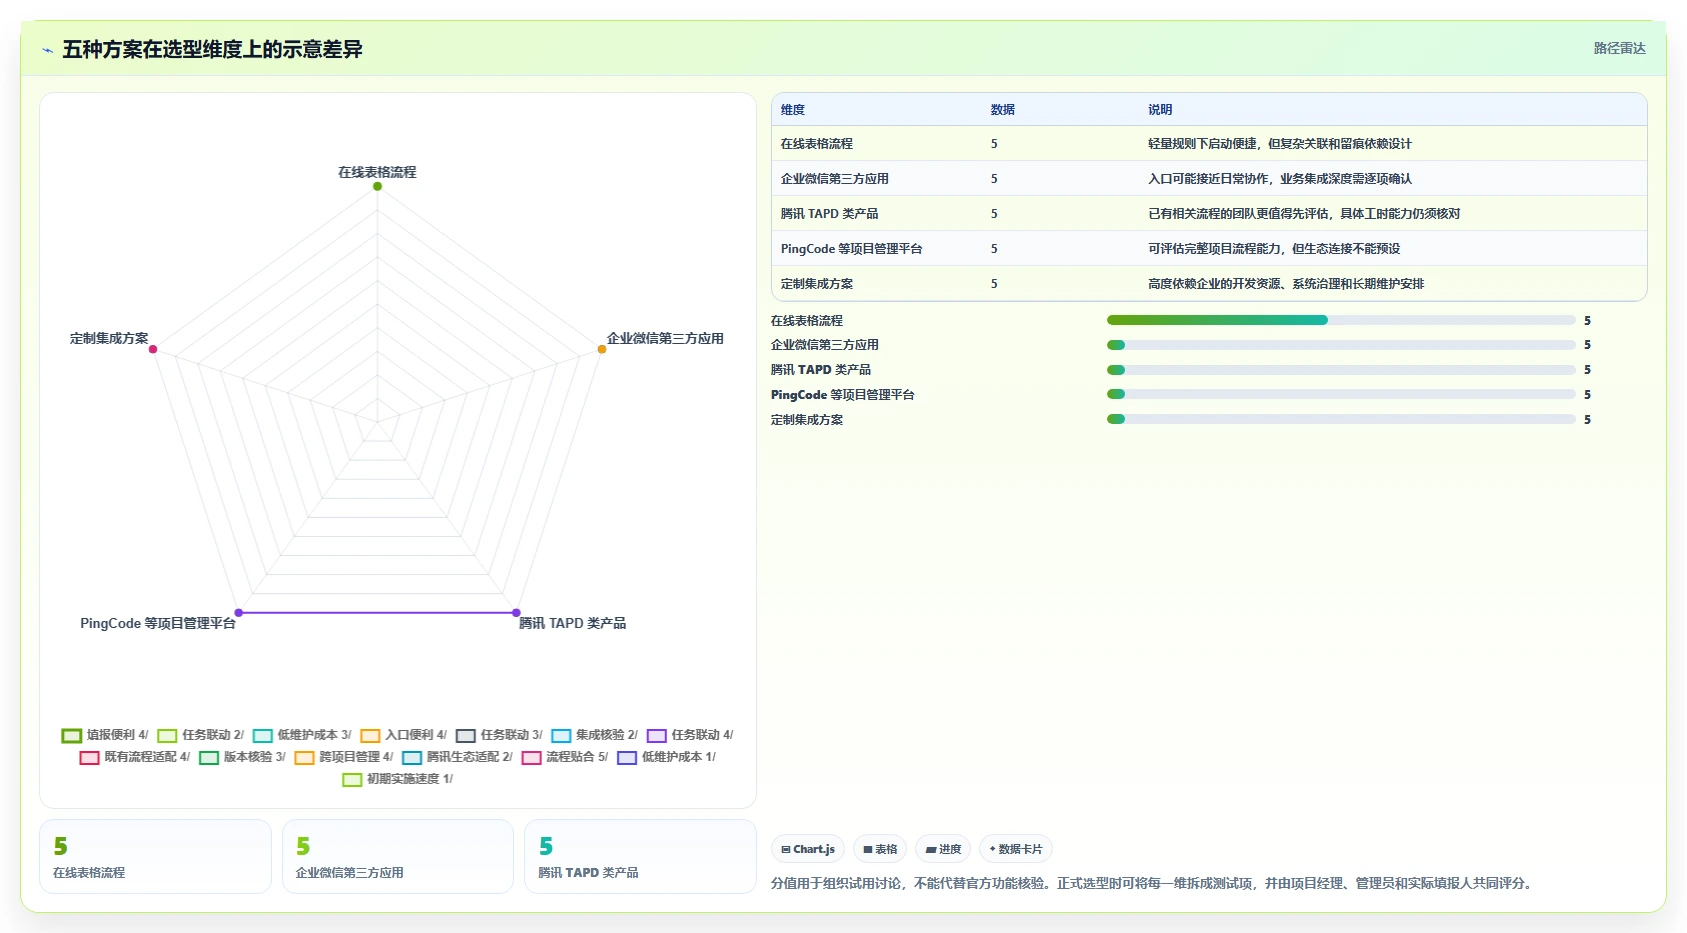Click the 说明 column header

coord(1160,110)
